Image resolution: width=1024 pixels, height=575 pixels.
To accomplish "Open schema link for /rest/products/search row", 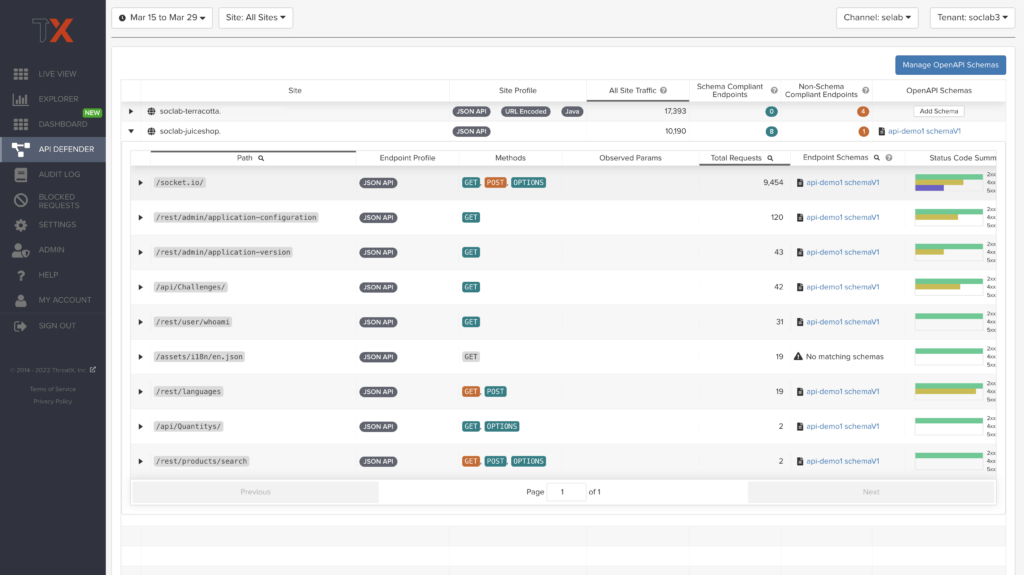I will point(842,461).
